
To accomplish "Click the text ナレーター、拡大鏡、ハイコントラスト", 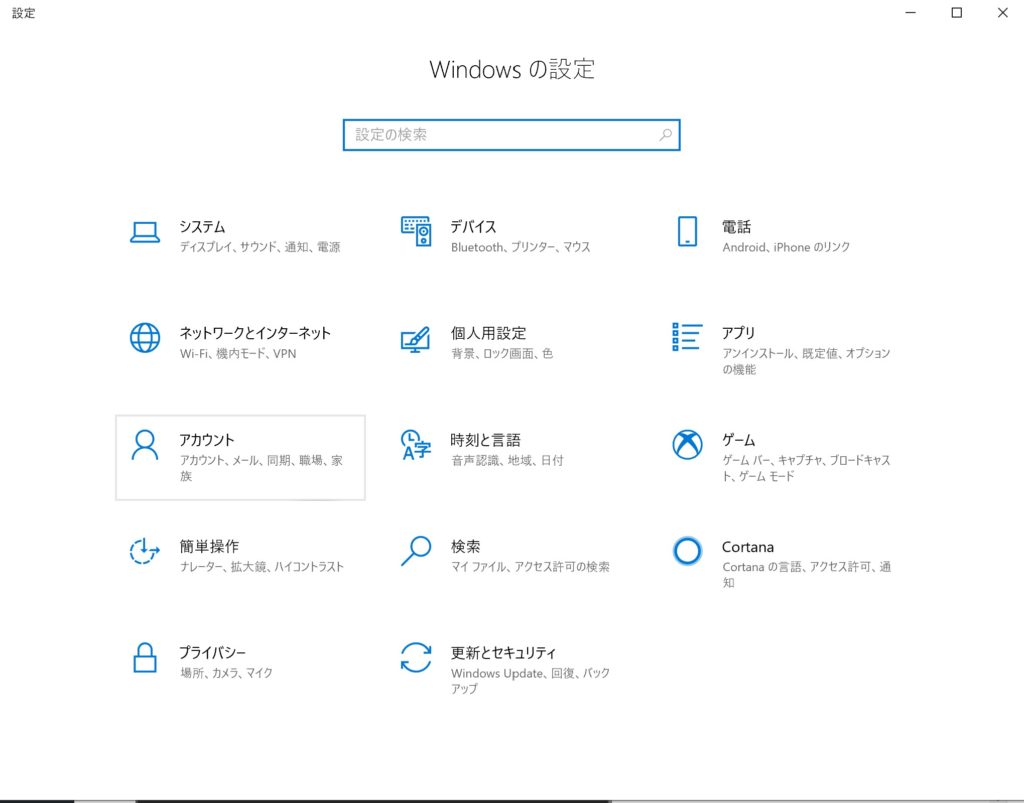I will point(262,566).
